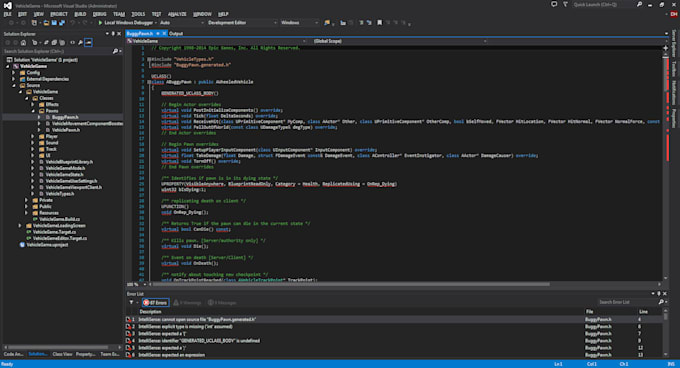Viewport: 680px width, 368px height.
Task: Click the code editor horizontal scrollbar
Action: (x=351, y=284)
